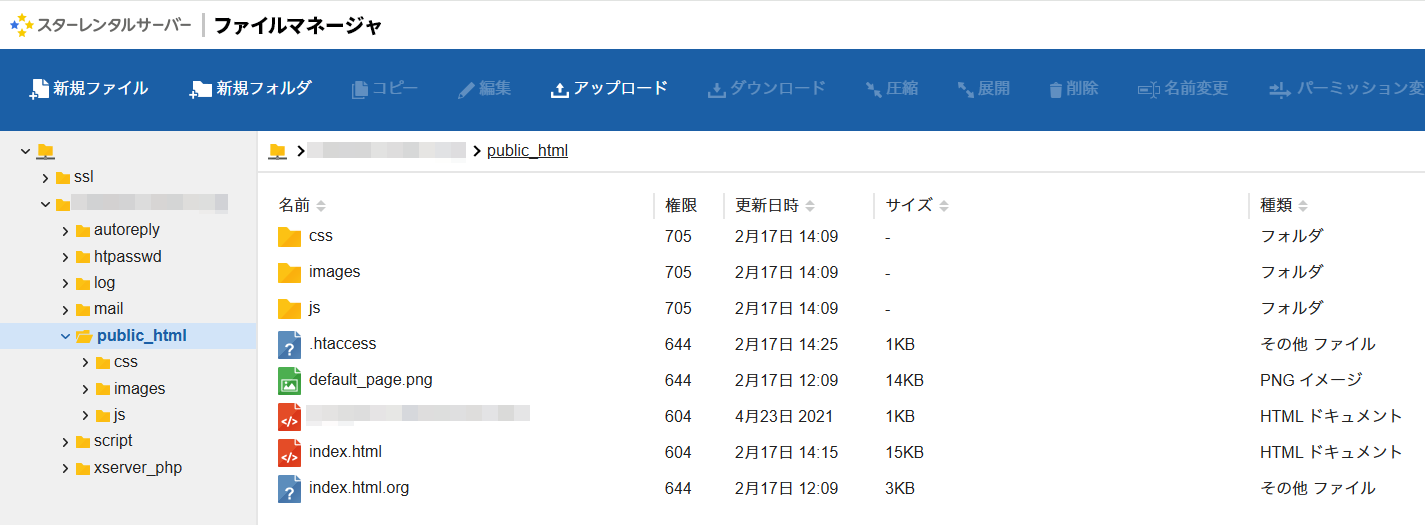This screenshot has height=525, width=1425.
Task: Expand the autoreply folder node
Action: [65, 230]
